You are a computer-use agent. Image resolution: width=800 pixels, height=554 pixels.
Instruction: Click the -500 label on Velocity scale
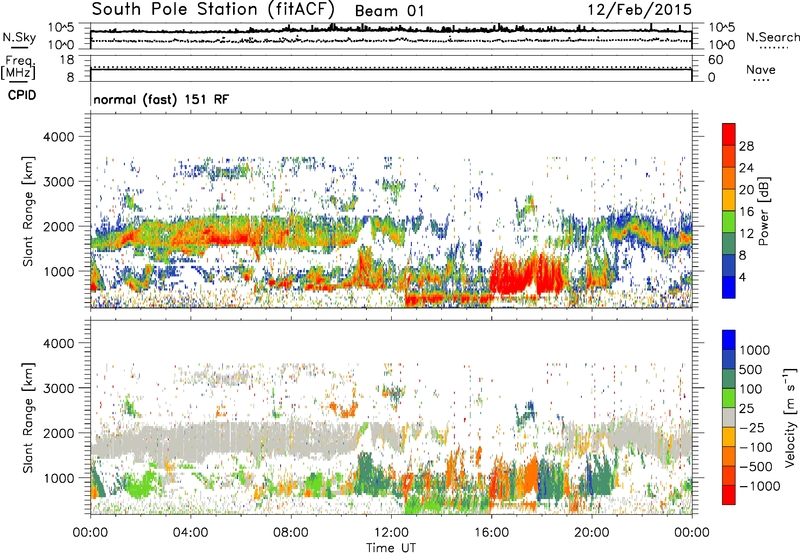(756, 466)
